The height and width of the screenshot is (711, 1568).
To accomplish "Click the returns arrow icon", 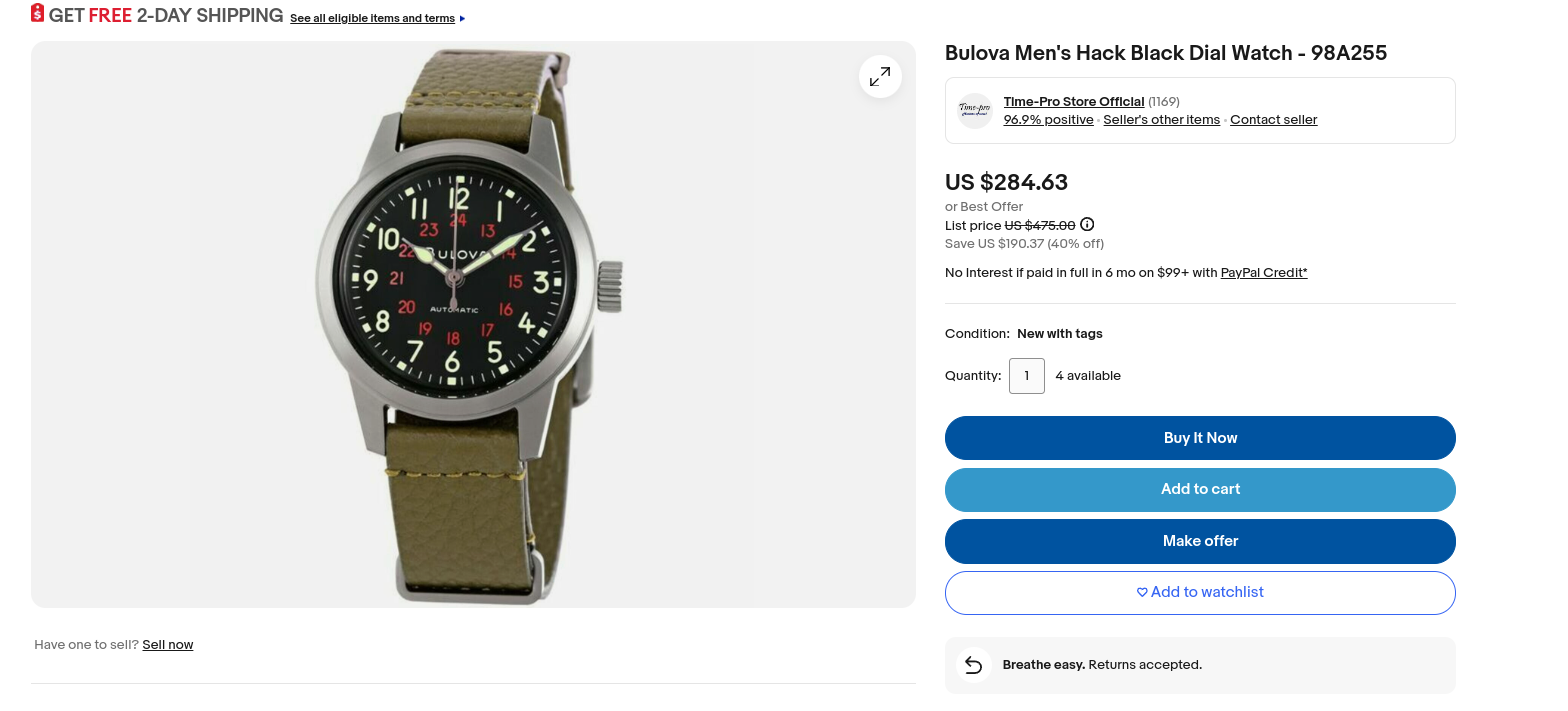I will [x=973, y=665].
